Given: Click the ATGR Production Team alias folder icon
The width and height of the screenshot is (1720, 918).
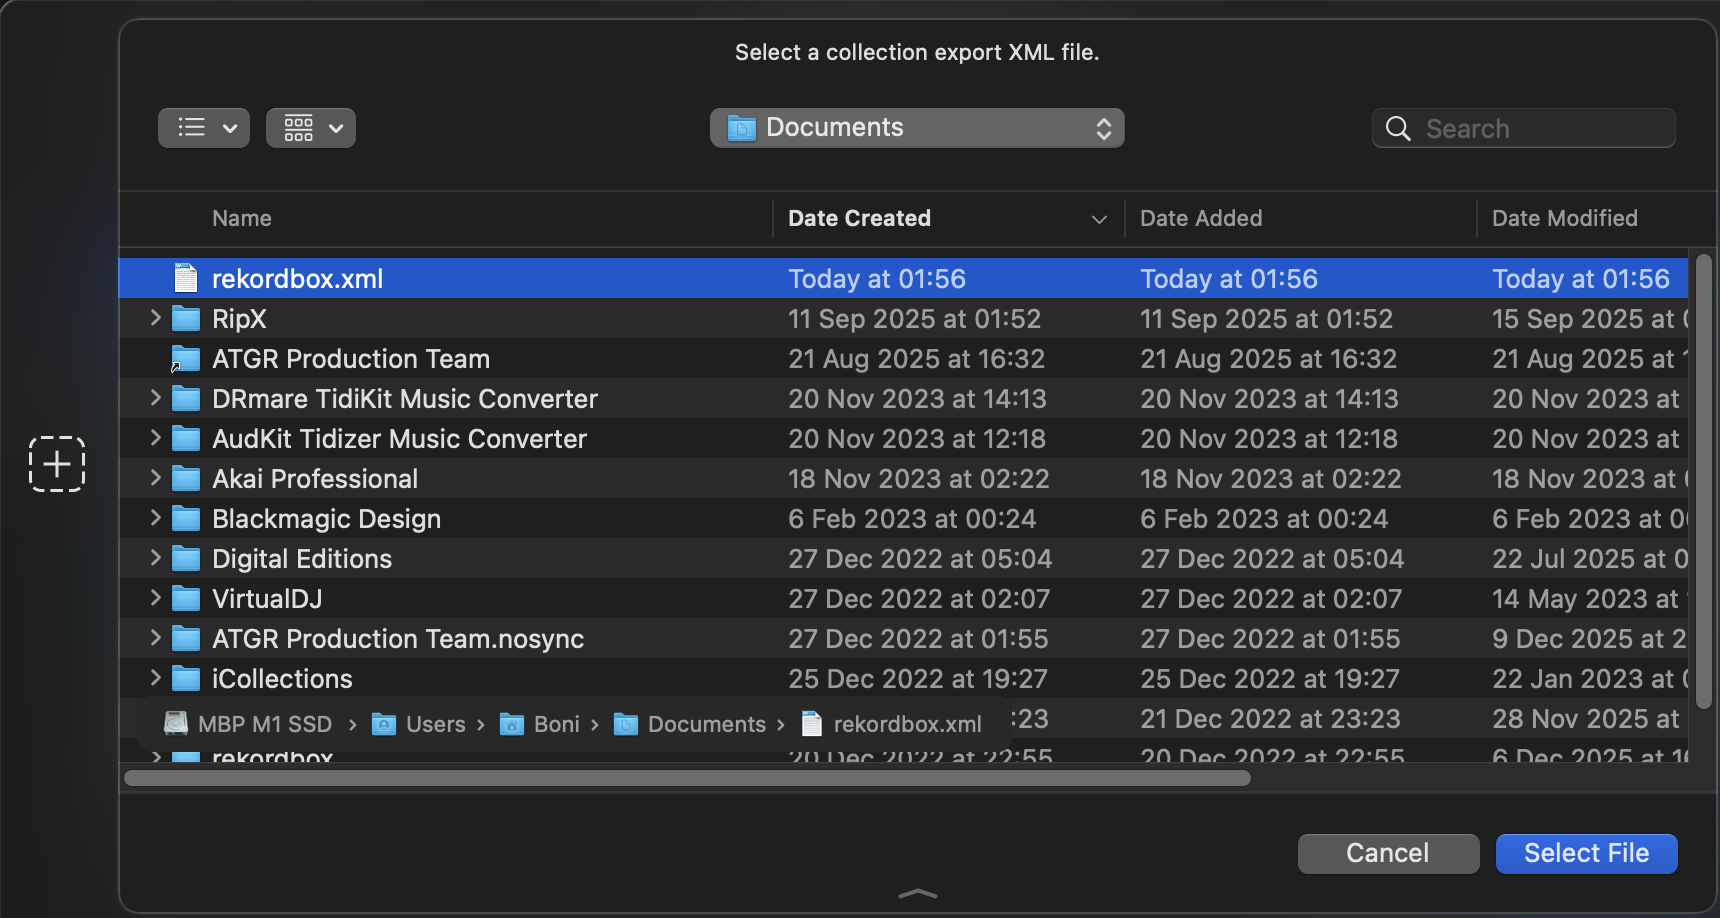Looking at the screenshot, I should (186, 359).
